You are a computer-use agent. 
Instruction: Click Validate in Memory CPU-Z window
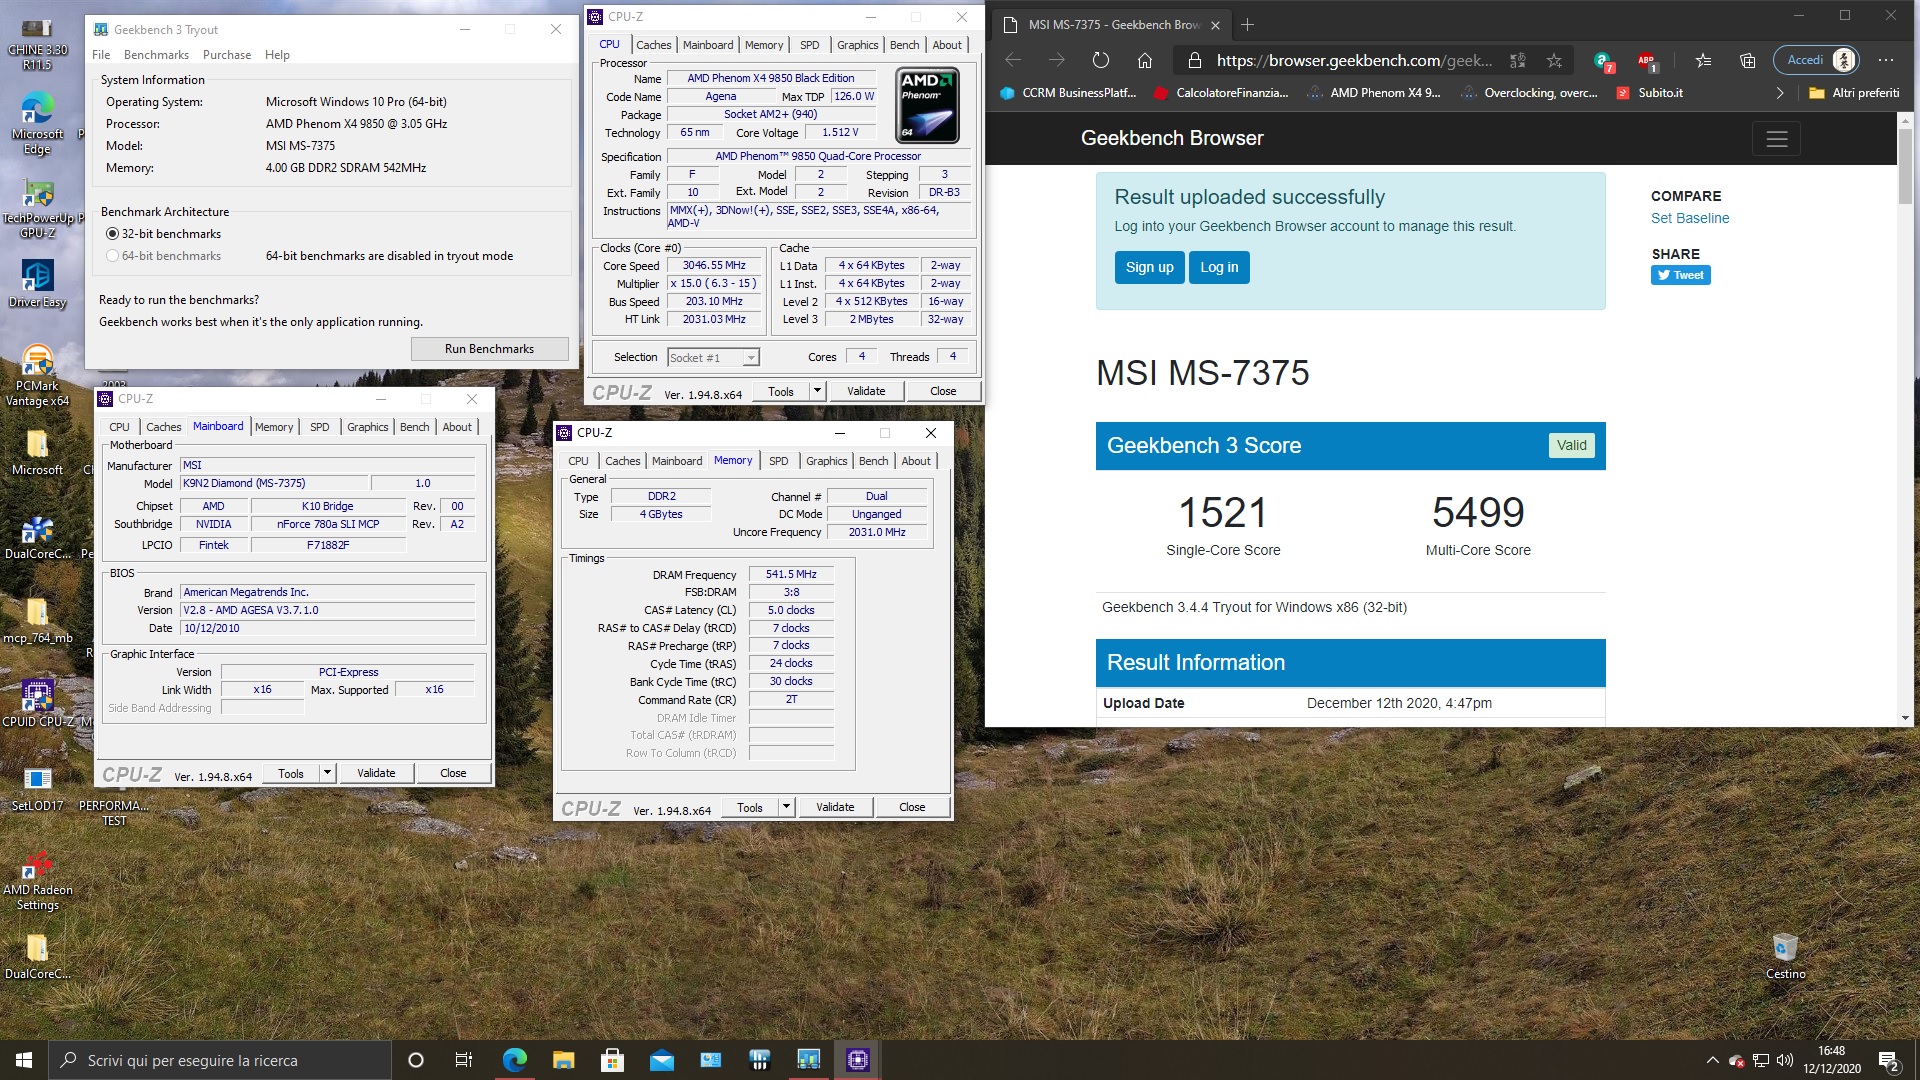coord(835,807)
